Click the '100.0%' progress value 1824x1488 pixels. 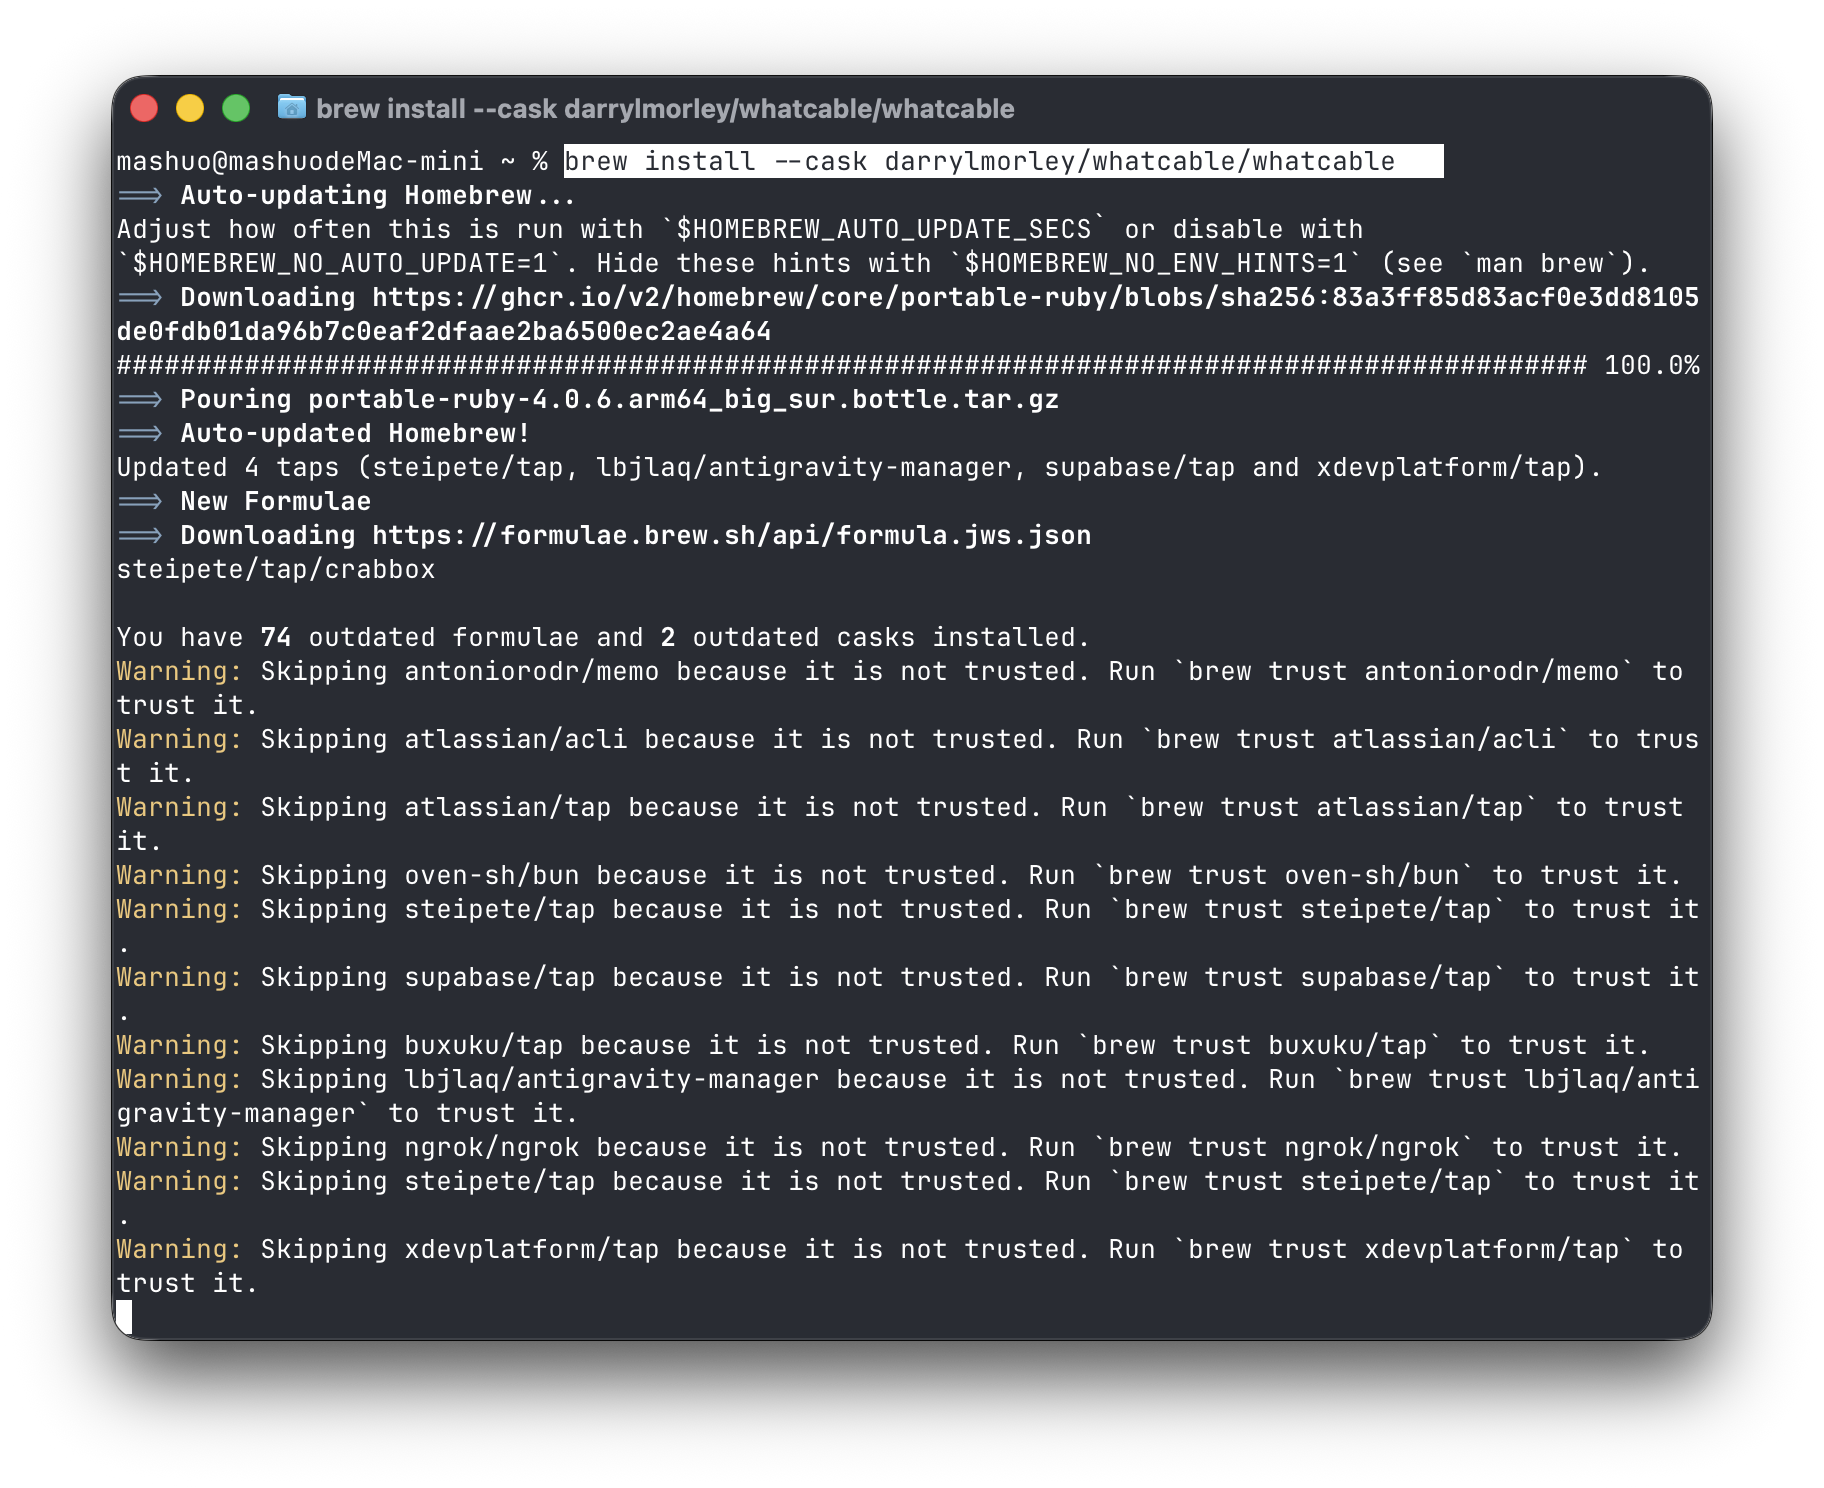click(1652, 365)
